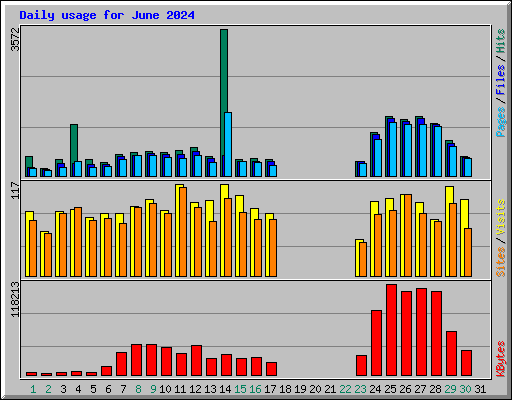Click day 28 on the x-axis
This screenshot has width=512, height=400.
tap(435, 389)
